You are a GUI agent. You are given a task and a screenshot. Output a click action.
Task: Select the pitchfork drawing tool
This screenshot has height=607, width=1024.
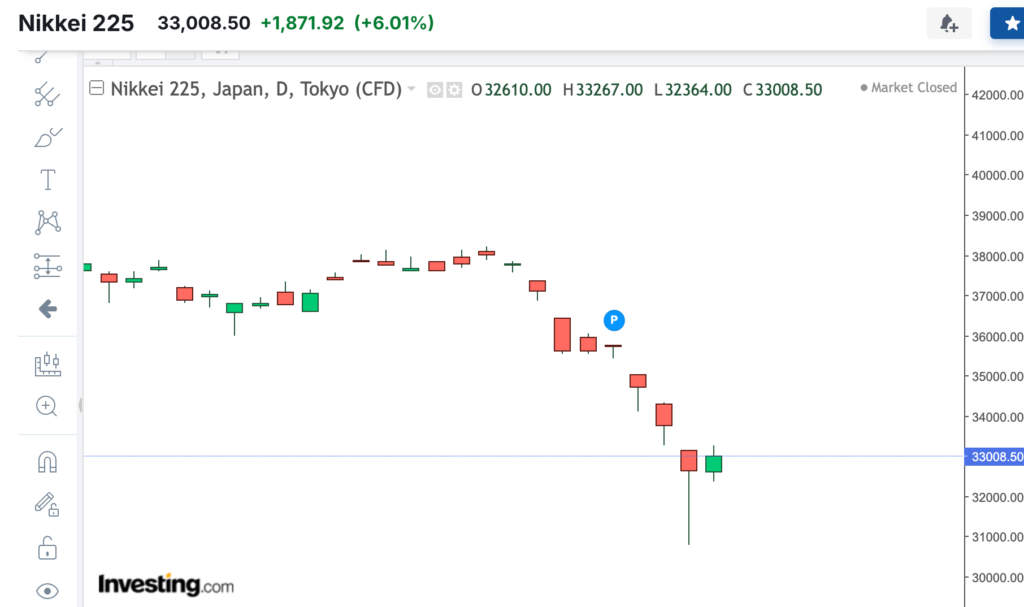point(47,95)
